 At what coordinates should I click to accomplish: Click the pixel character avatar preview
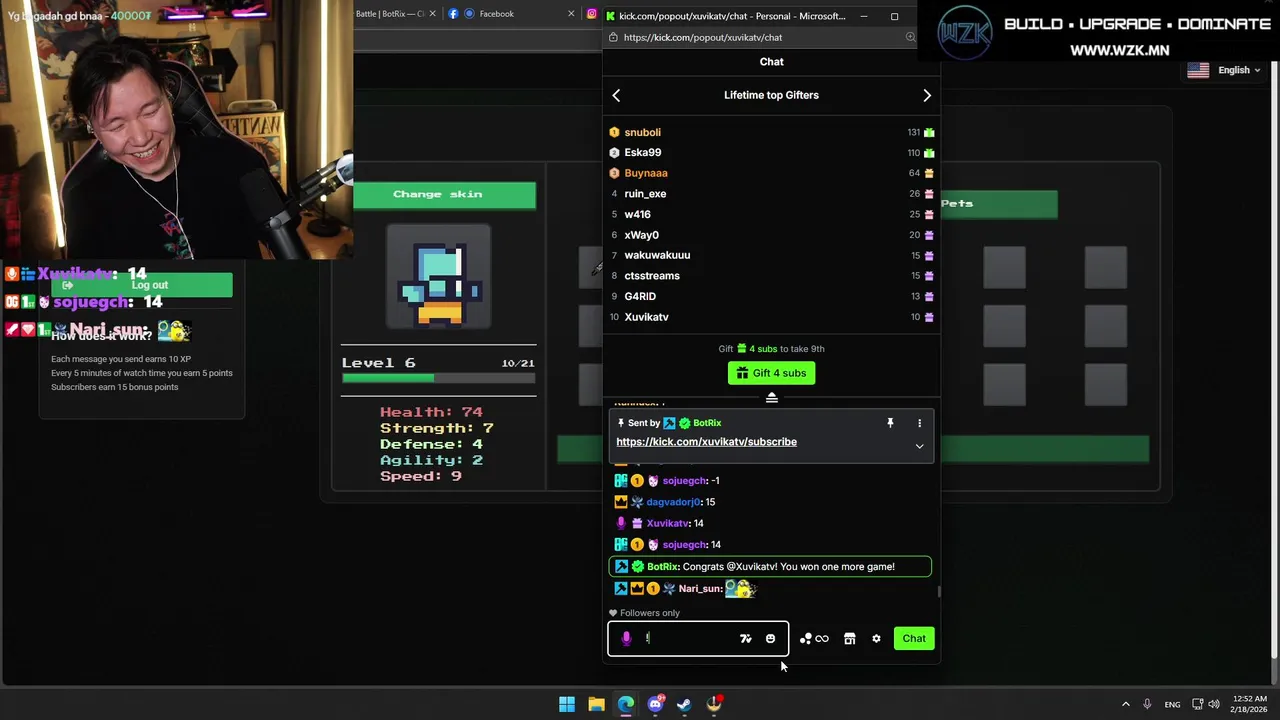click(x=439, y=276)
